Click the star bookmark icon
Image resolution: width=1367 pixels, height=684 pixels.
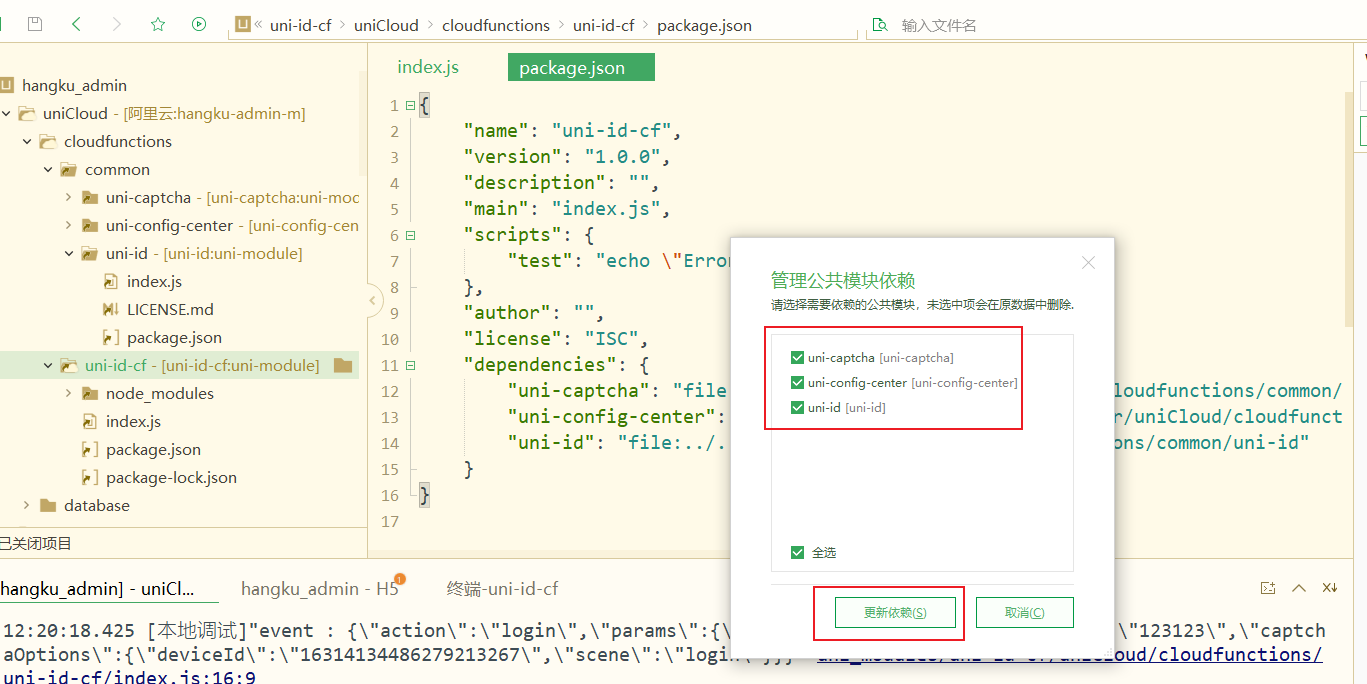(158, 24)
